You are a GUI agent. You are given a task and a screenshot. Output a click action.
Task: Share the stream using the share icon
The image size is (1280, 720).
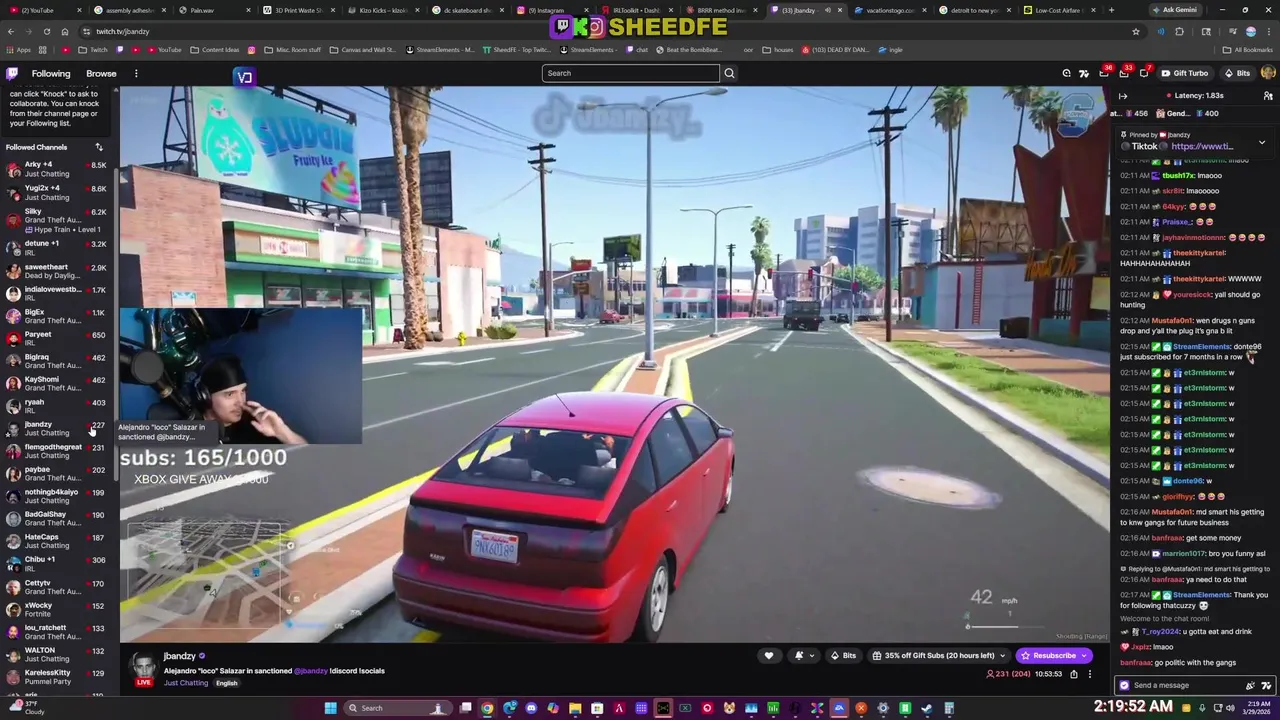pyautogui.click(x=1074, y=674)
